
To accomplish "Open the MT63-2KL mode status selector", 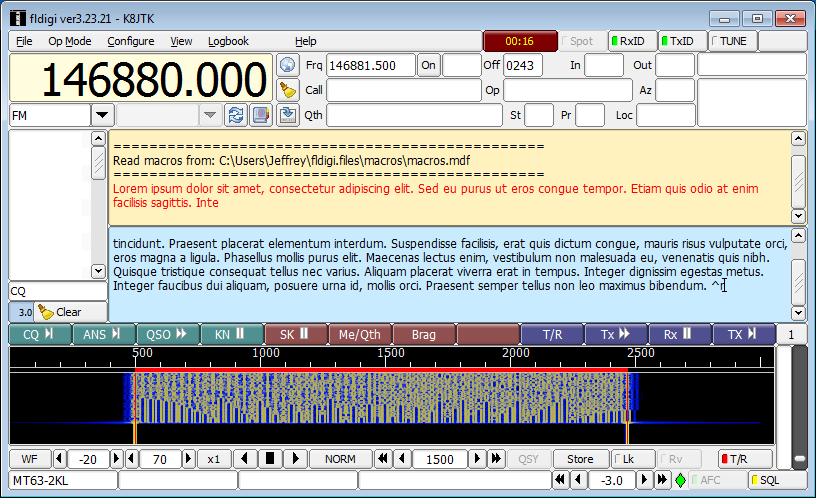I will click(x=63, y=480).
